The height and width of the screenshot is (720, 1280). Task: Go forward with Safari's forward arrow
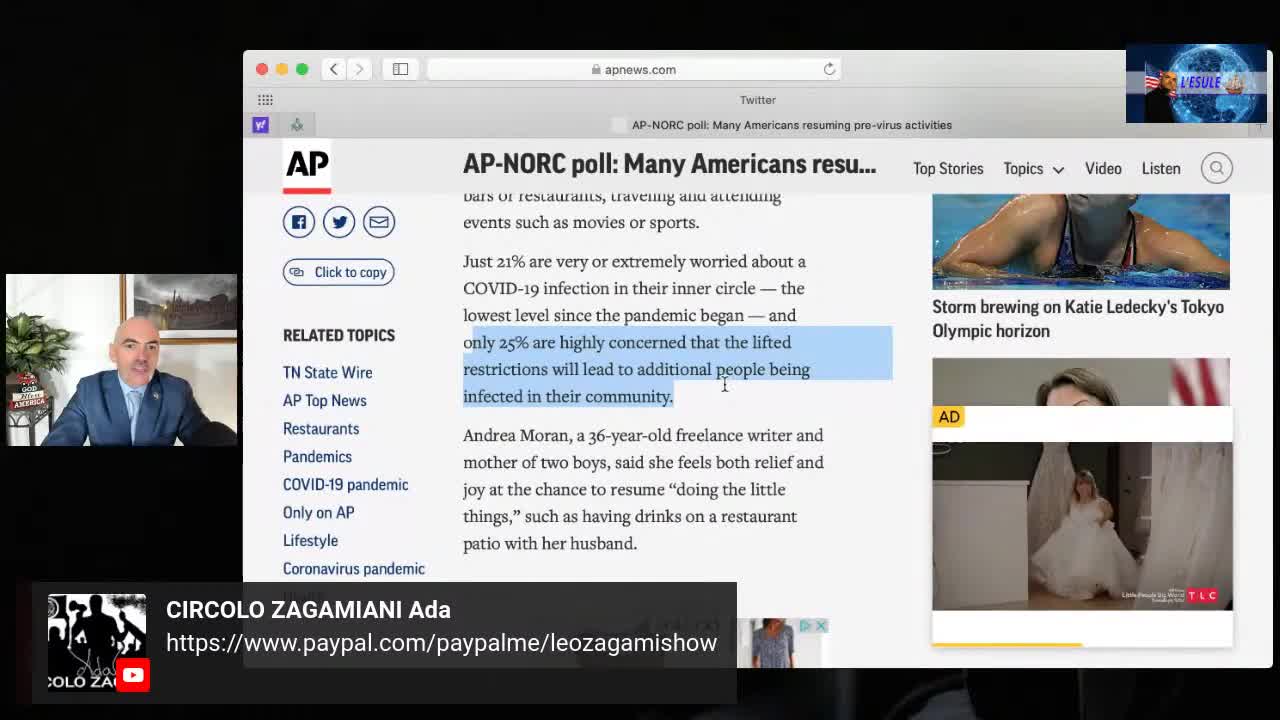coord(359,69)
